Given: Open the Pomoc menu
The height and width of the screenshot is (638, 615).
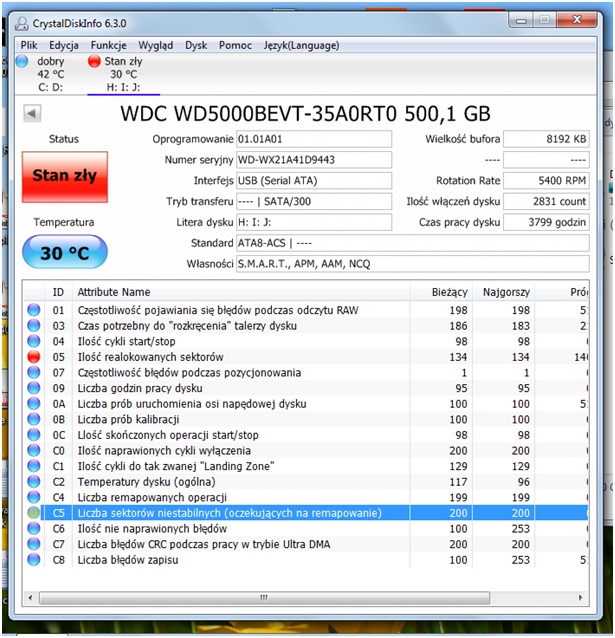Looking at the screenshot, I should [235, 45].
